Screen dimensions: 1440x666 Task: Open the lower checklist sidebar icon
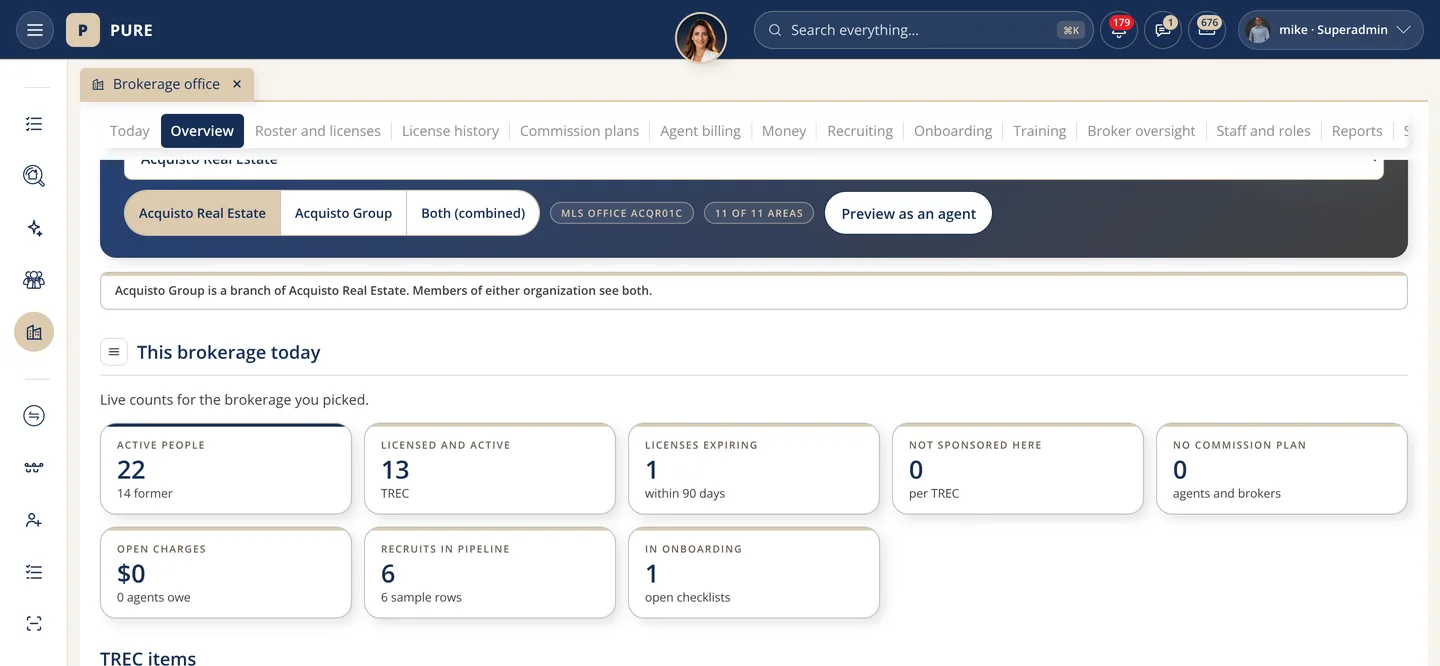coord(34,572)
